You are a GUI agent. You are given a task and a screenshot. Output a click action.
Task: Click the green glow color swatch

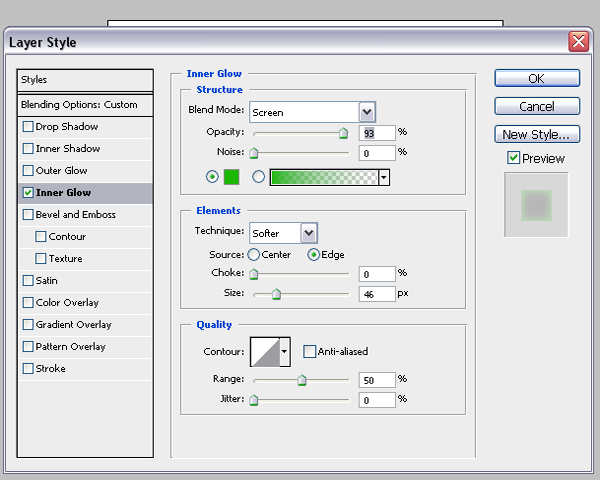(x=232, y=177)
